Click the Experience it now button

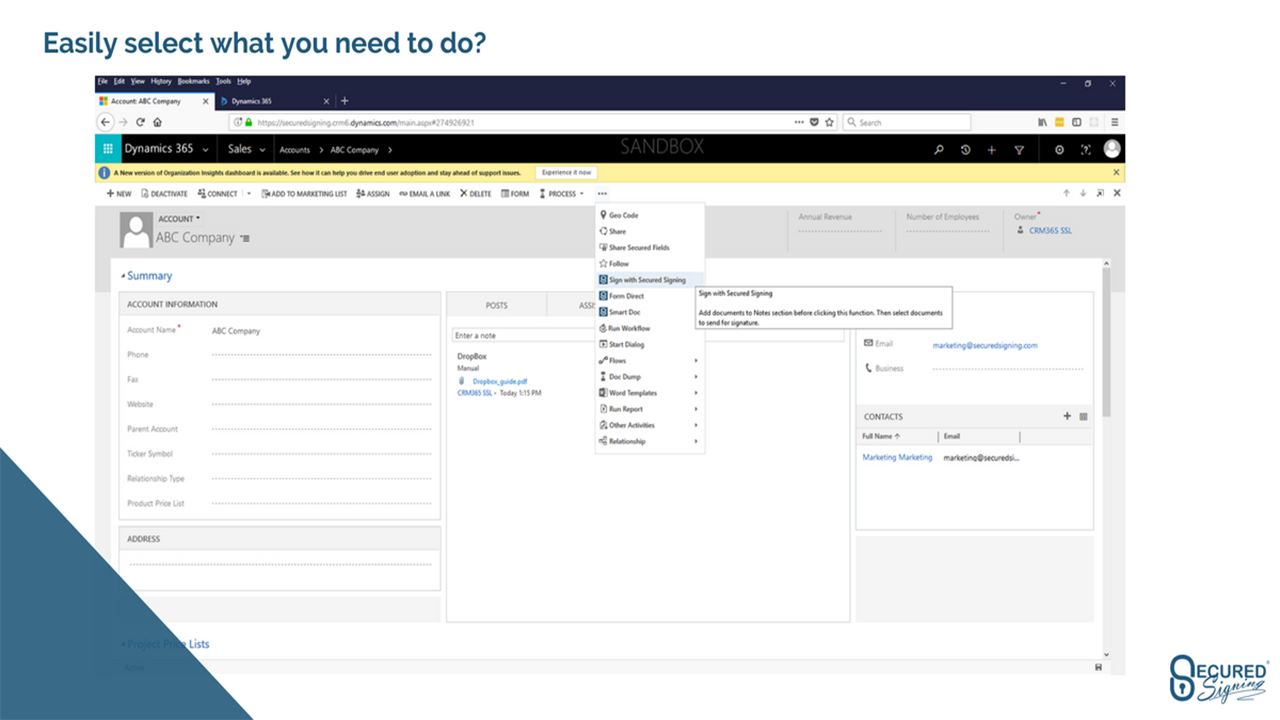tap(566, 173)
